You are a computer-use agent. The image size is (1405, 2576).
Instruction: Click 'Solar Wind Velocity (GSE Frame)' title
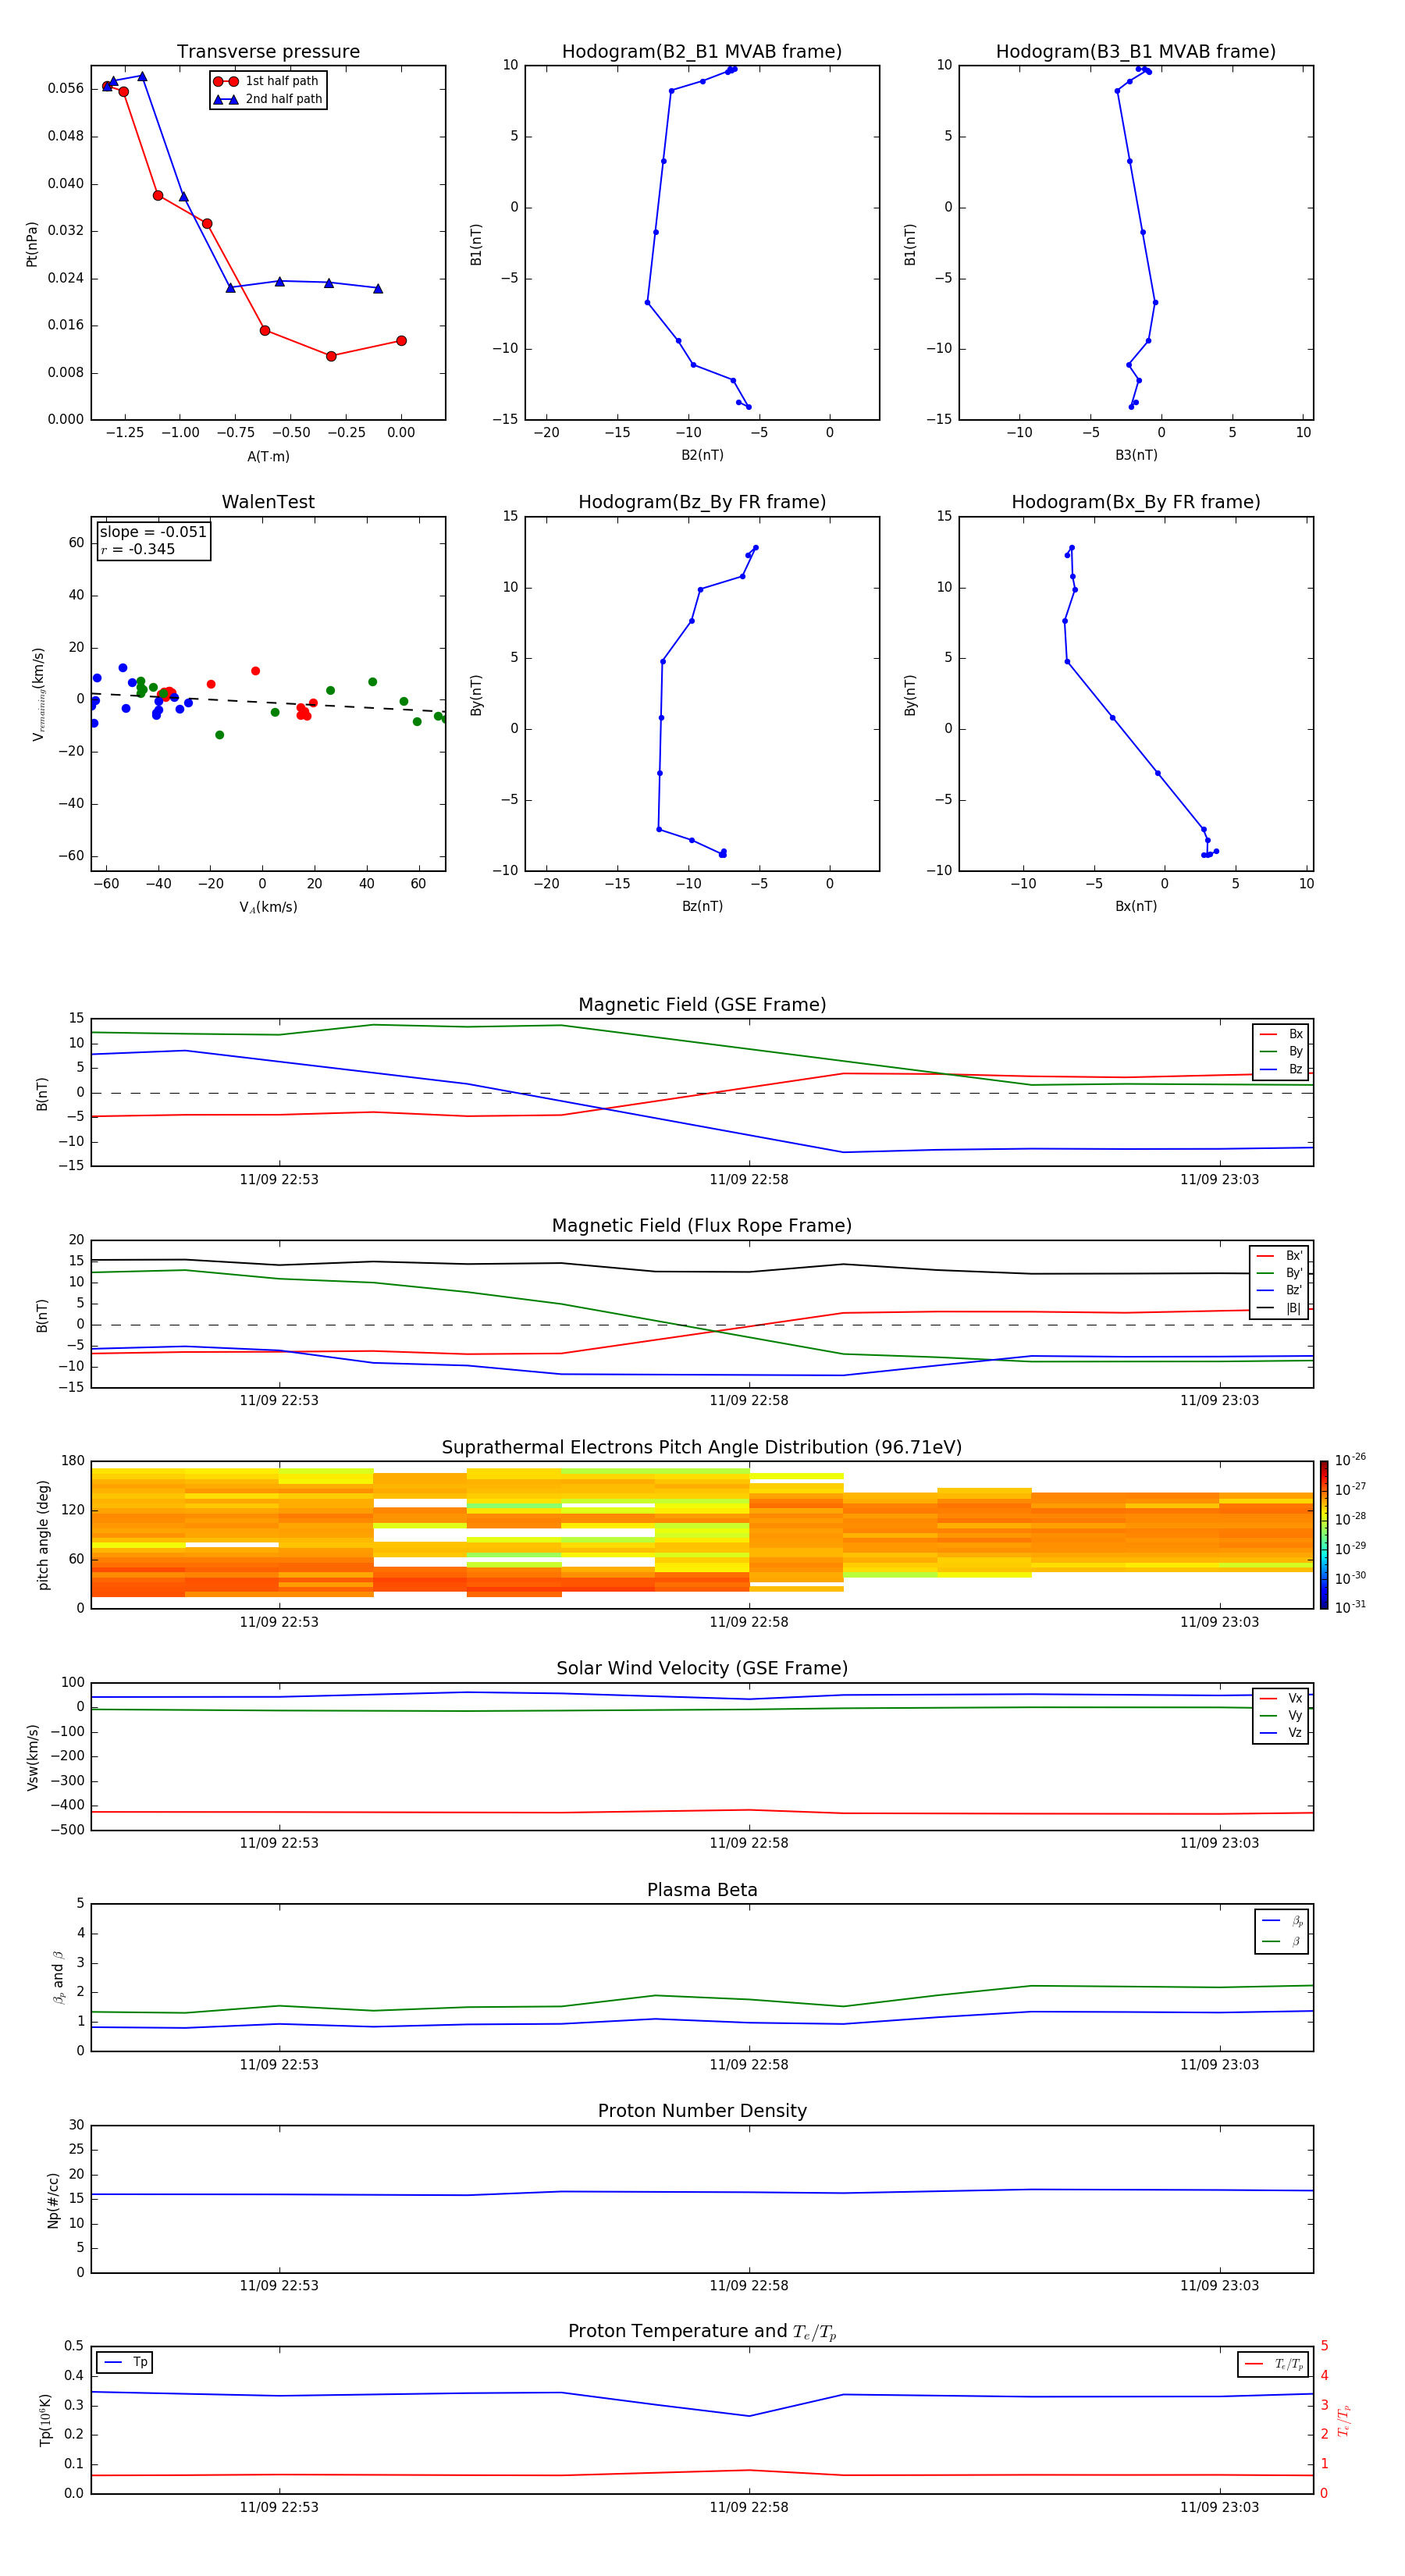tap(702, 1669)
